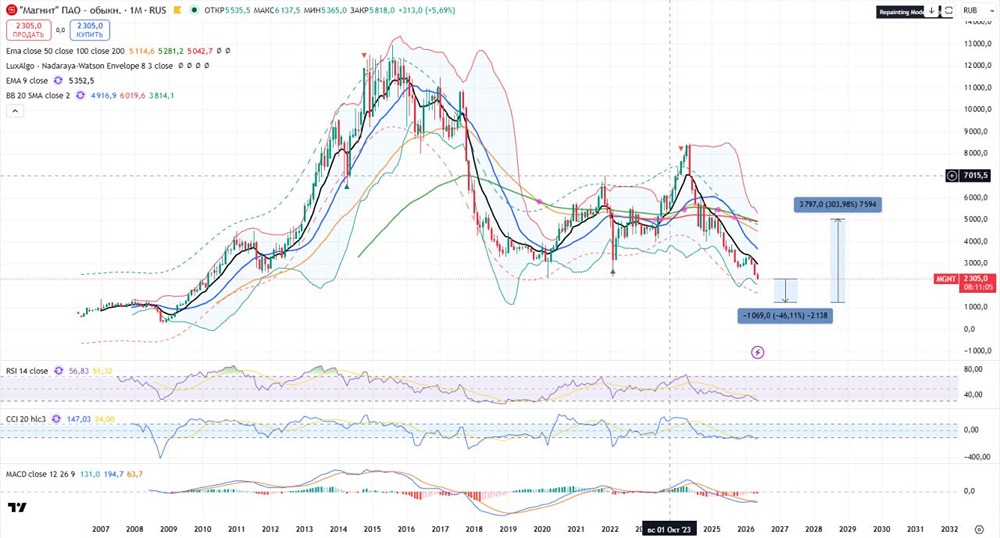Viewport: 1000px width, 538px height.
Task: Click the -400,00 CCI scale label
Action: click(x=978, y=457)
